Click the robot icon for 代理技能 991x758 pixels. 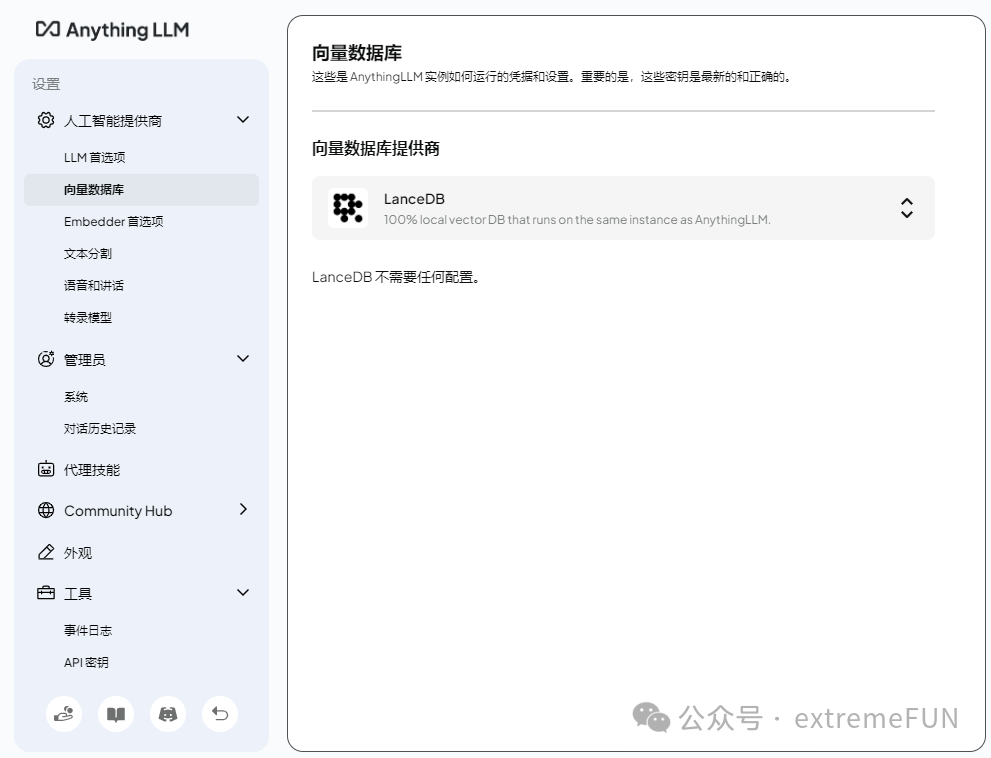pyautogui.click(x=46, y=469)
